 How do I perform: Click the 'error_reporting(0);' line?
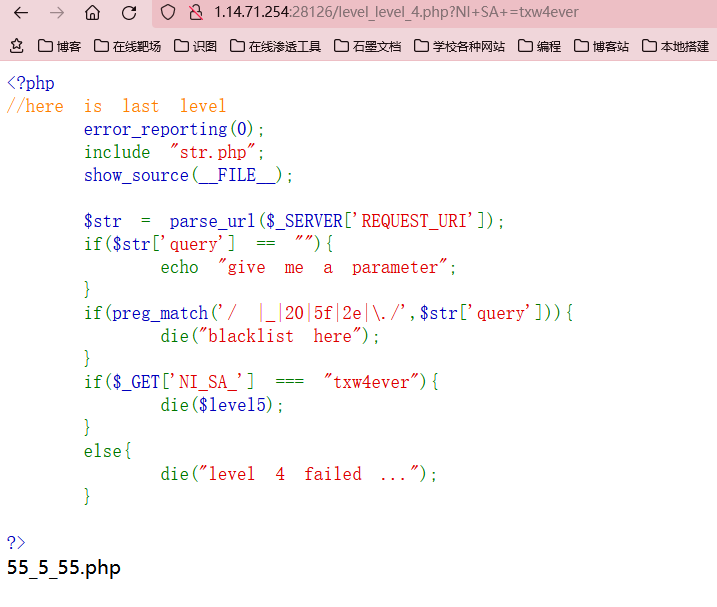(x=174, y=129)
